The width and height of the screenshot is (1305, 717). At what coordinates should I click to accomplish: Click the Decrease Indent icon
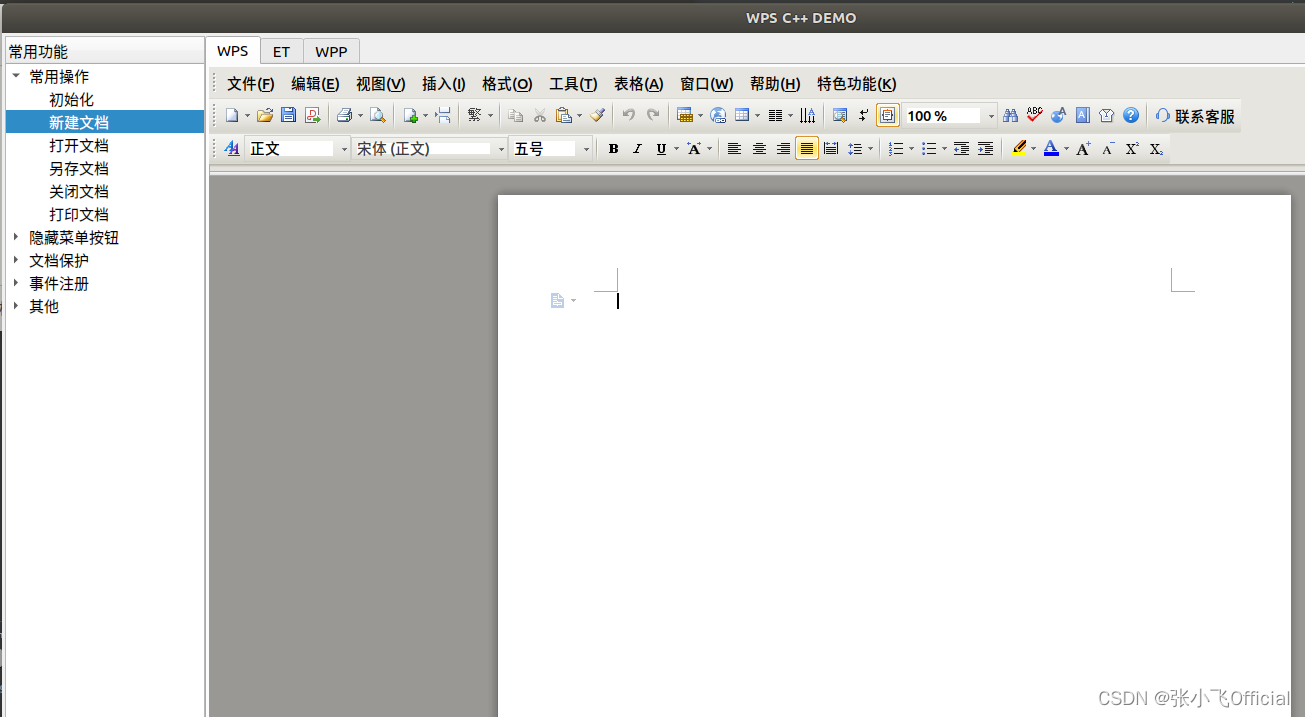(x=961, y=148)
